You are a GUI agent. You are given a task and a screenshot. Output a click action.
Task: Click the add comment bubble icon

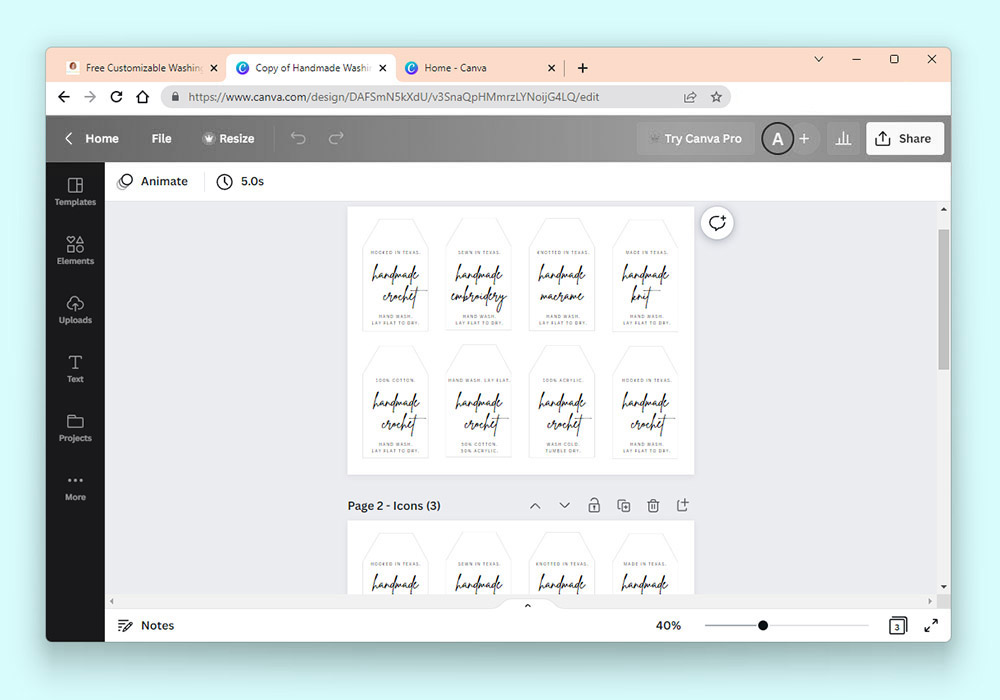tap(717, 223)
